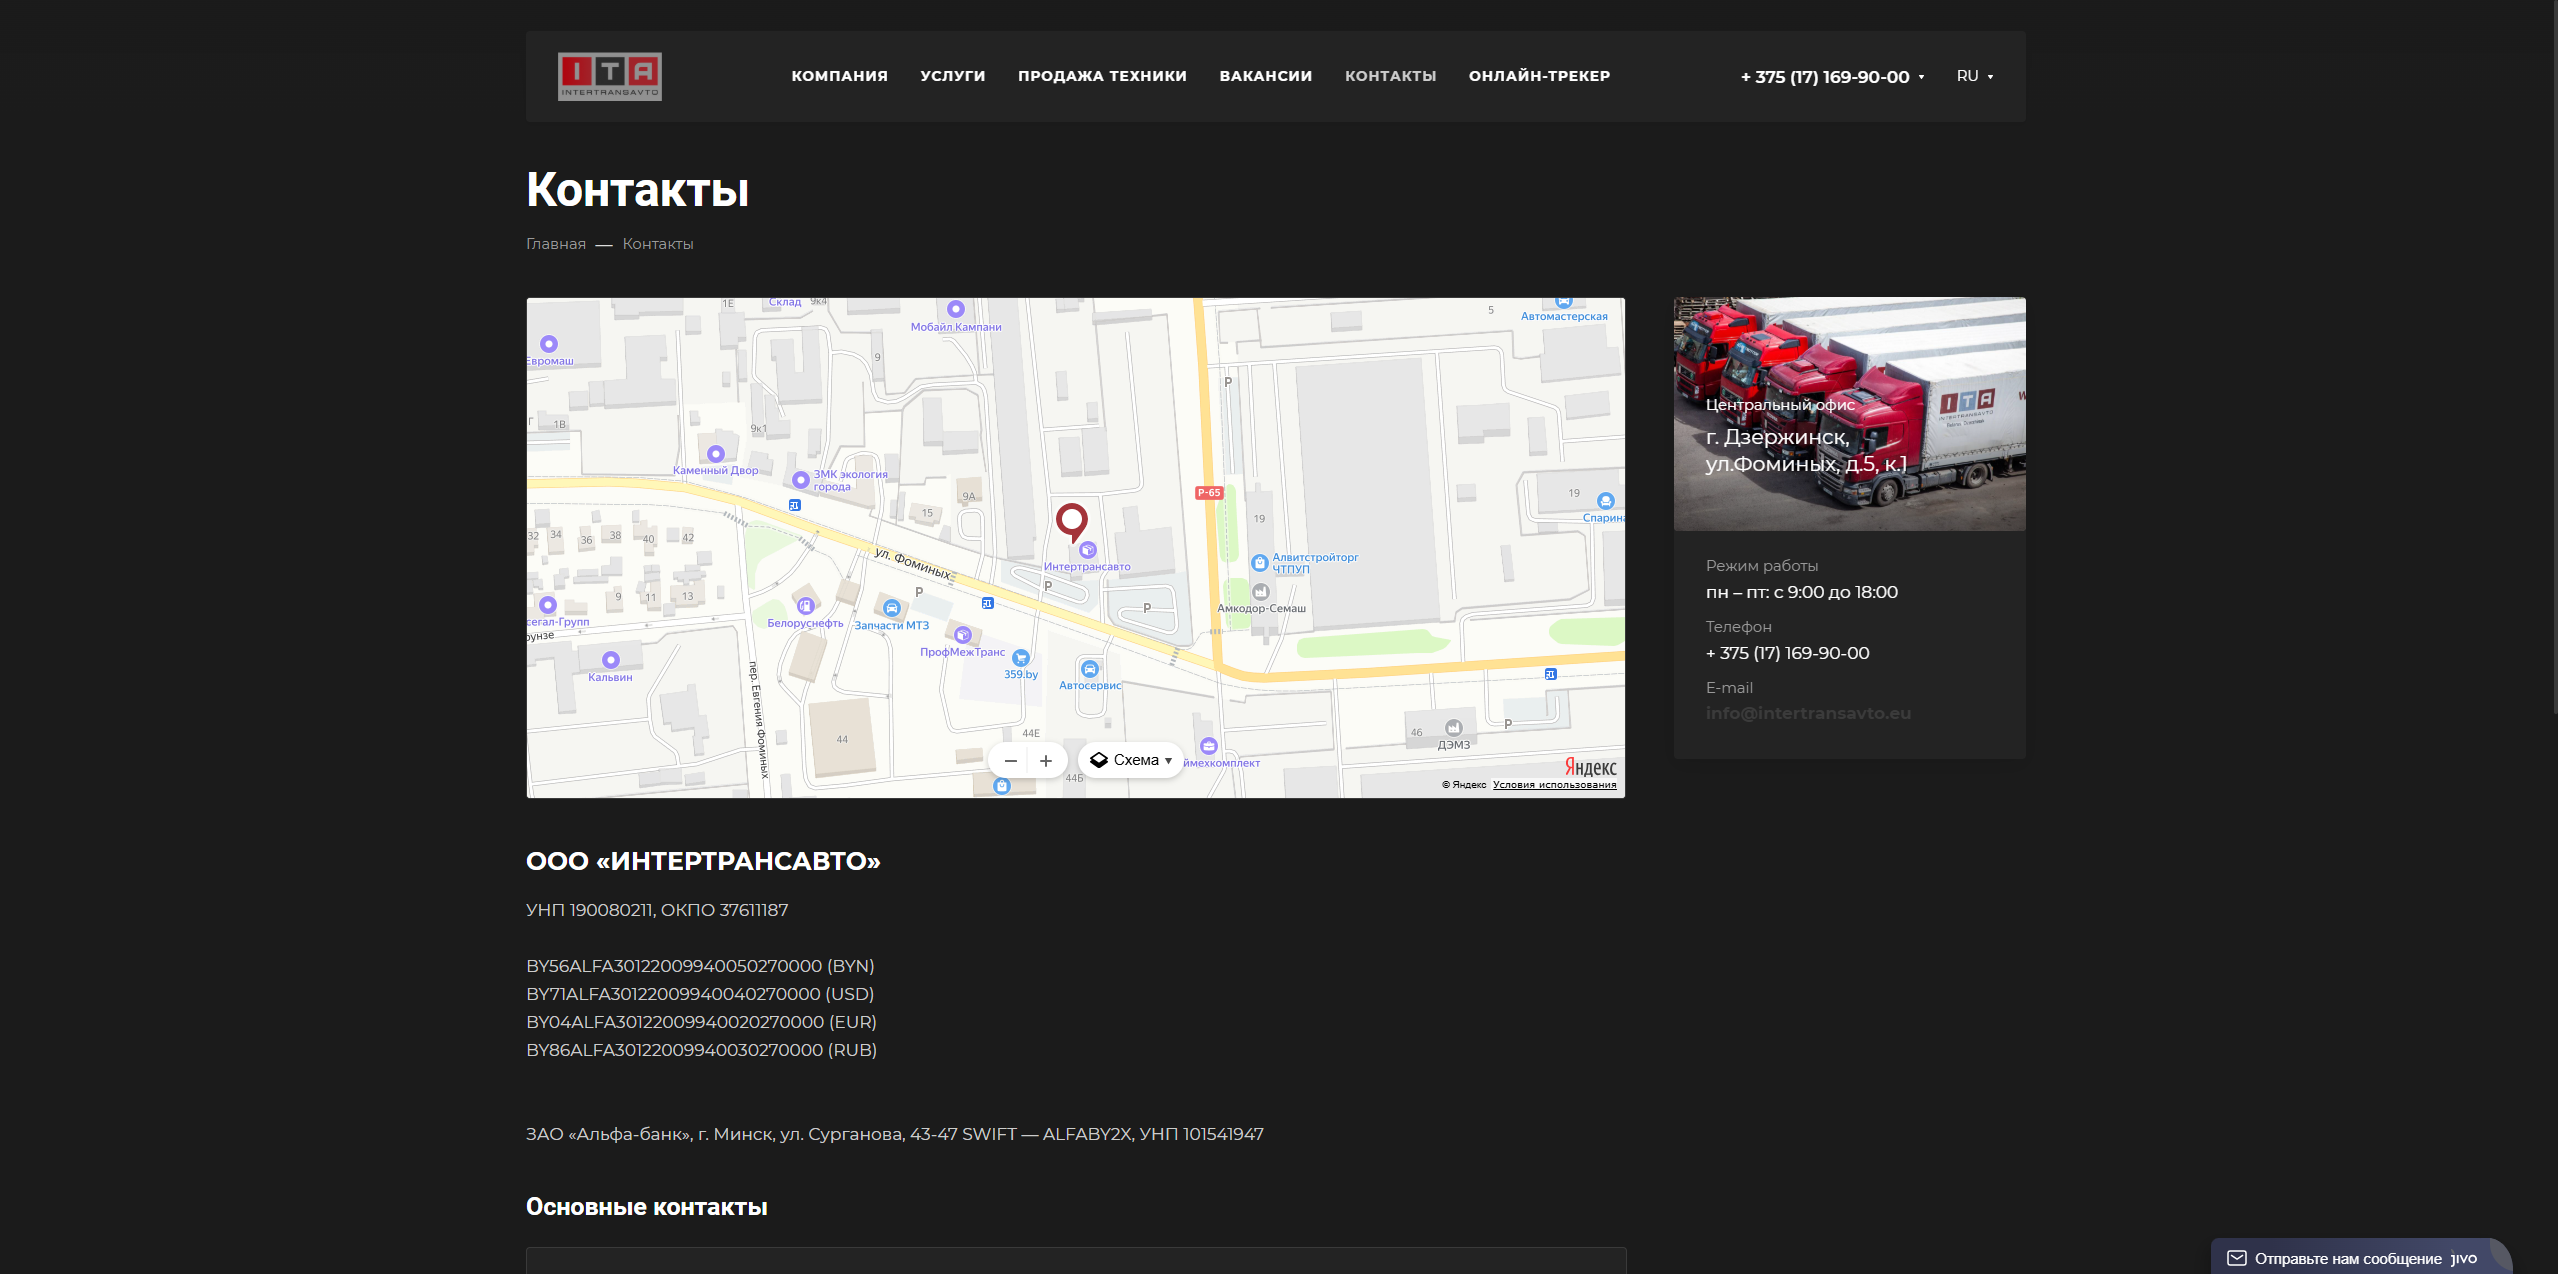Click the Центральный офис truck photo
Screen dimensions: 2558x1274
pyautogui.click(x=1848, y=414)
